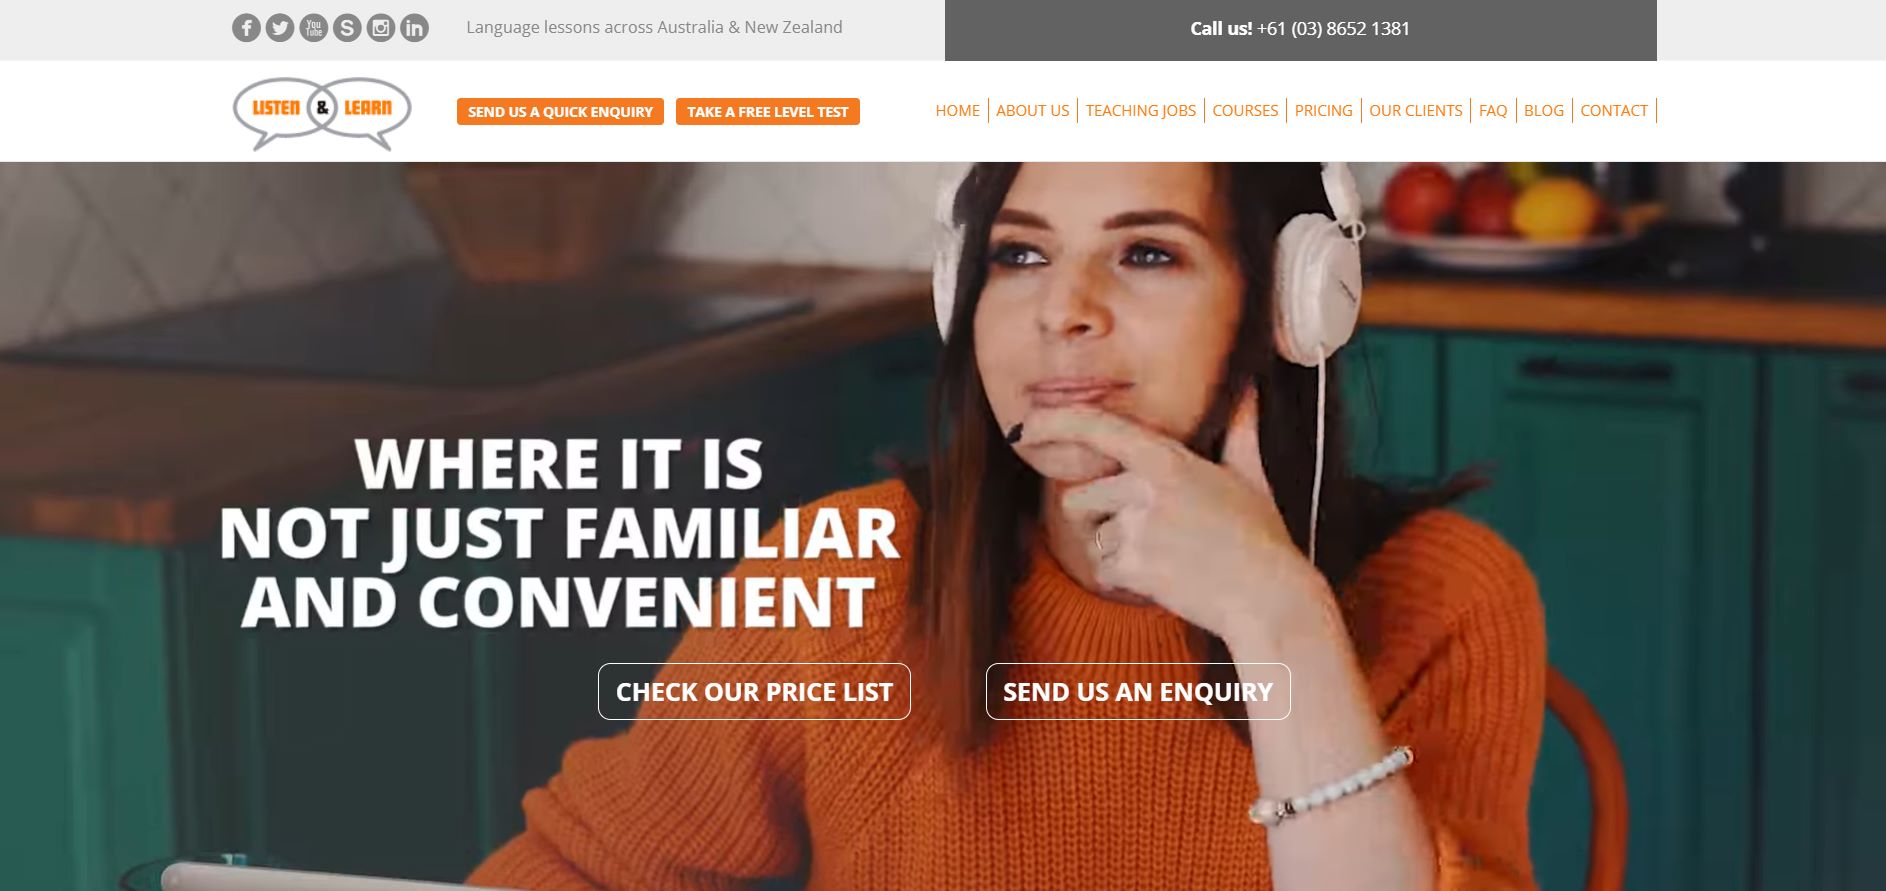
Task: Open the Twitter social icon
Action: (x=280, y=28)
